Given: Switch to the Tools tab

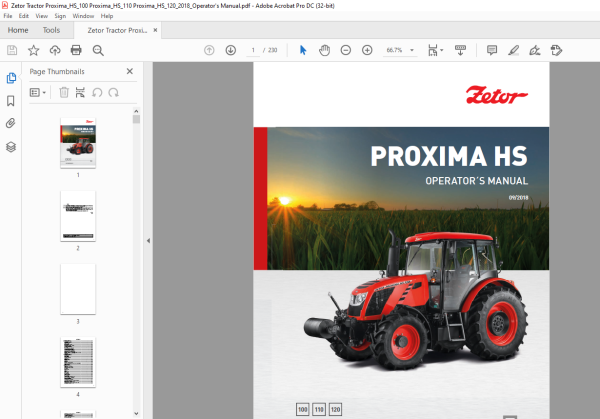Looking at the screenshot, I should [x=51, y=30].
